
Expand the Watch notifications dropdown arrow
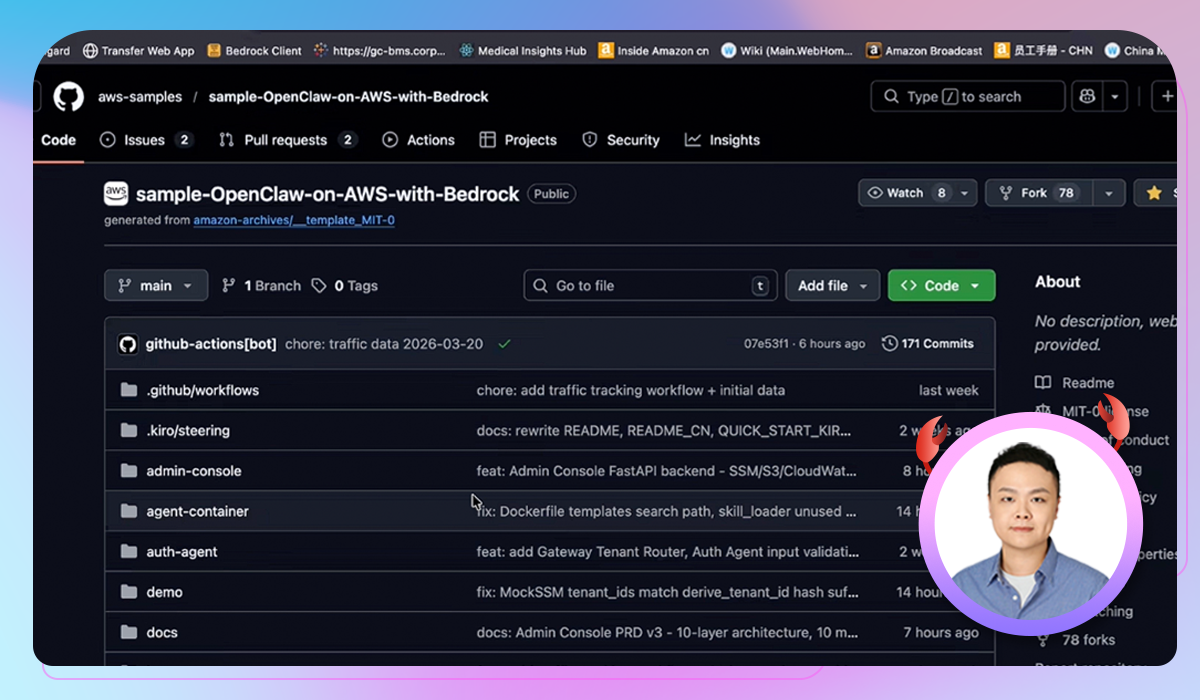(x=965, y=193)
